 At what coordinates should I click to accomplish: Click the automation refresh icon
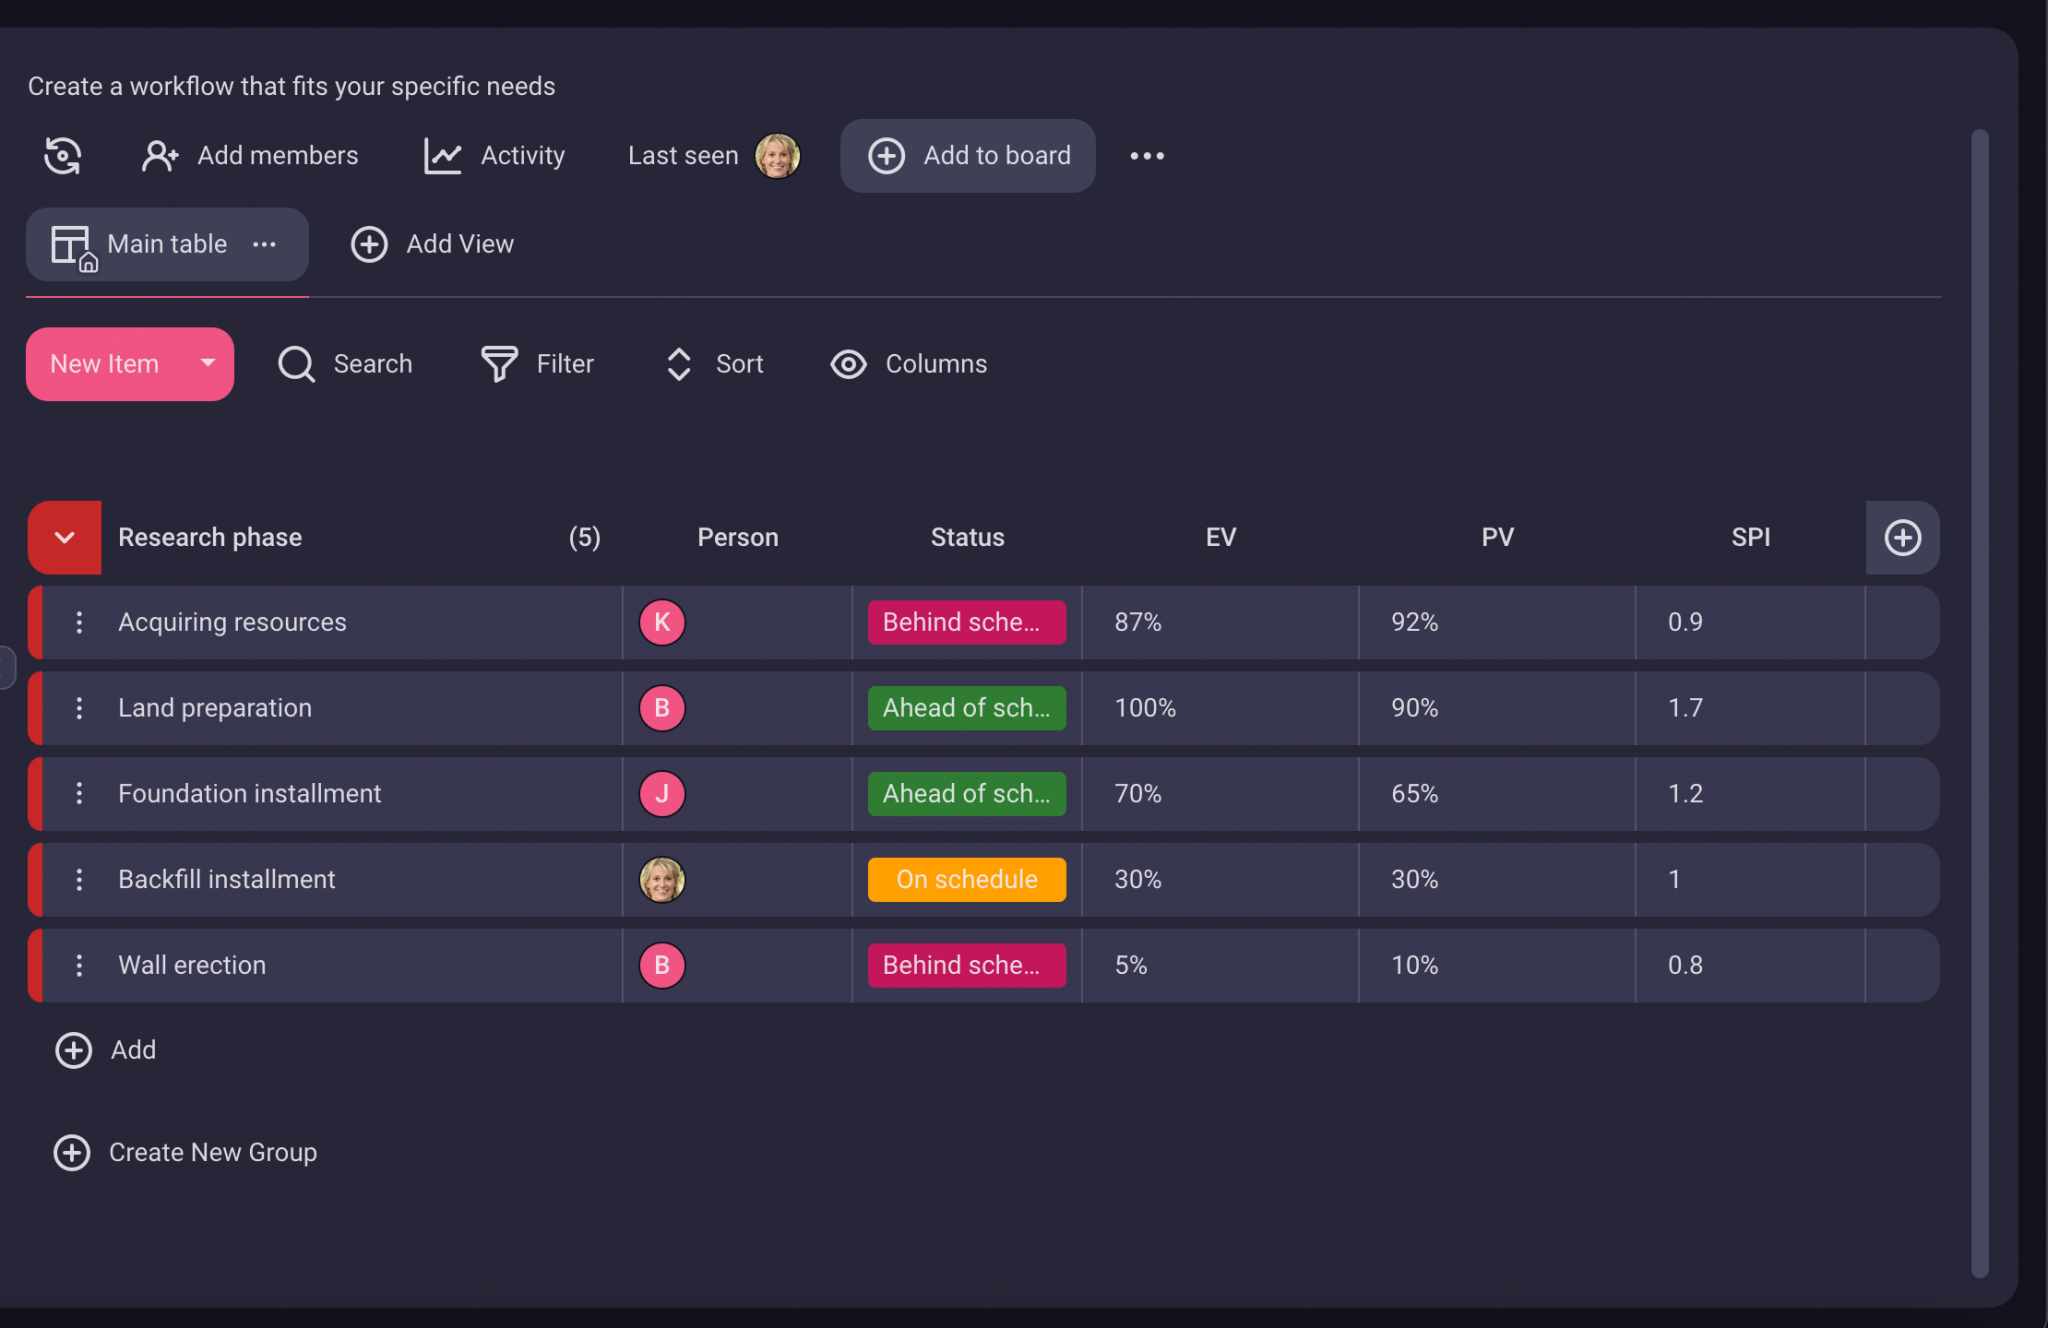point(62,156)
